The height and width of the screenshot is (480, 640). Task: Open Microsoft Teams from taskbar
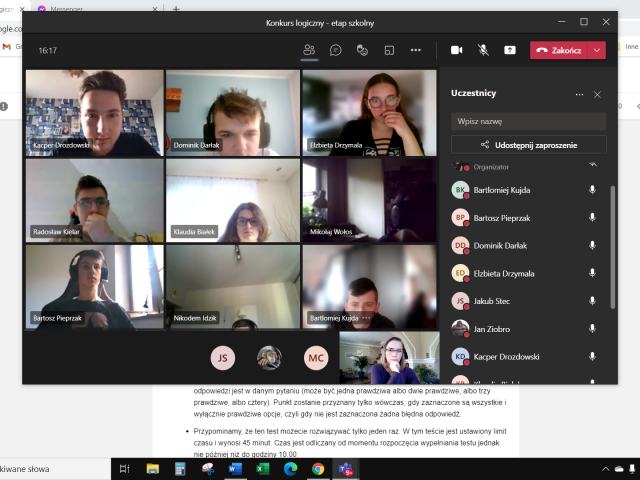pos(346,469)
